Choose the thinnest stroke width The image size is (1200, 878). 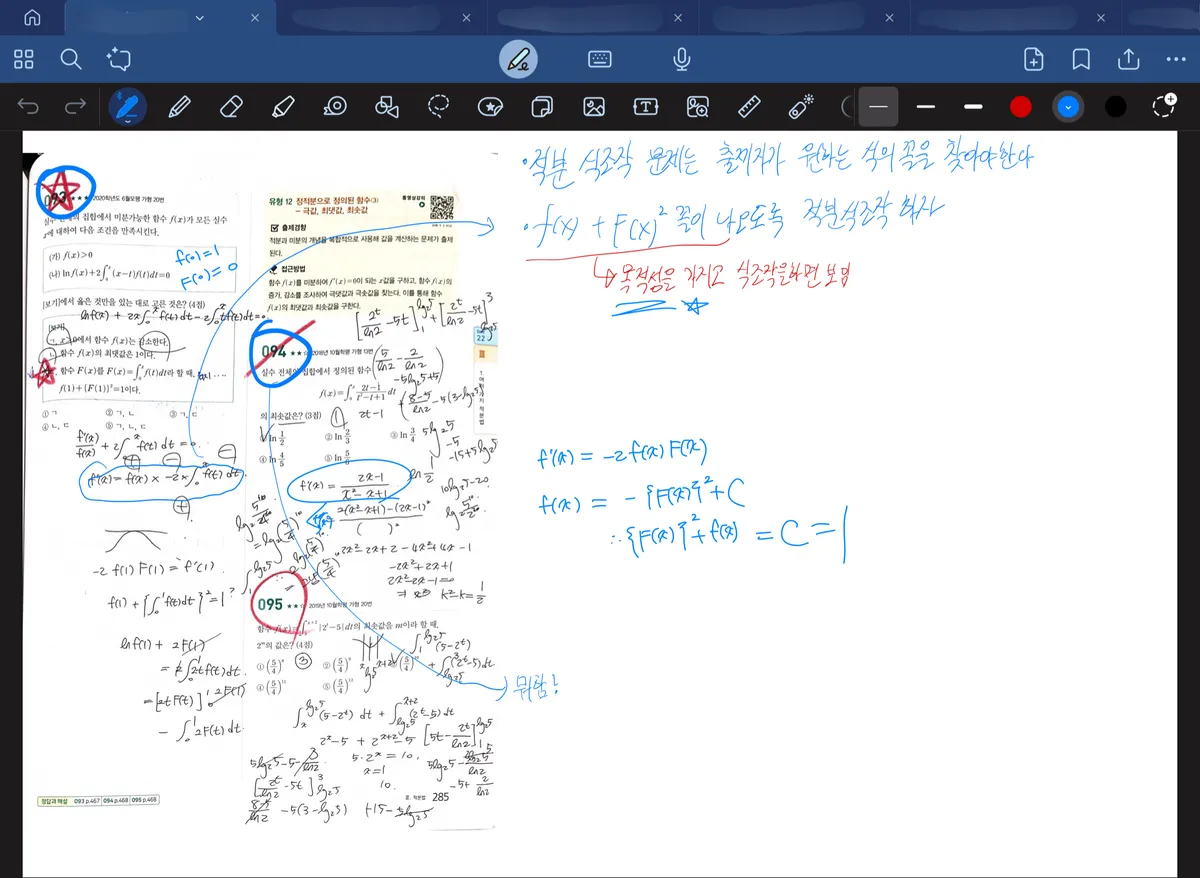tap(879, 106)
